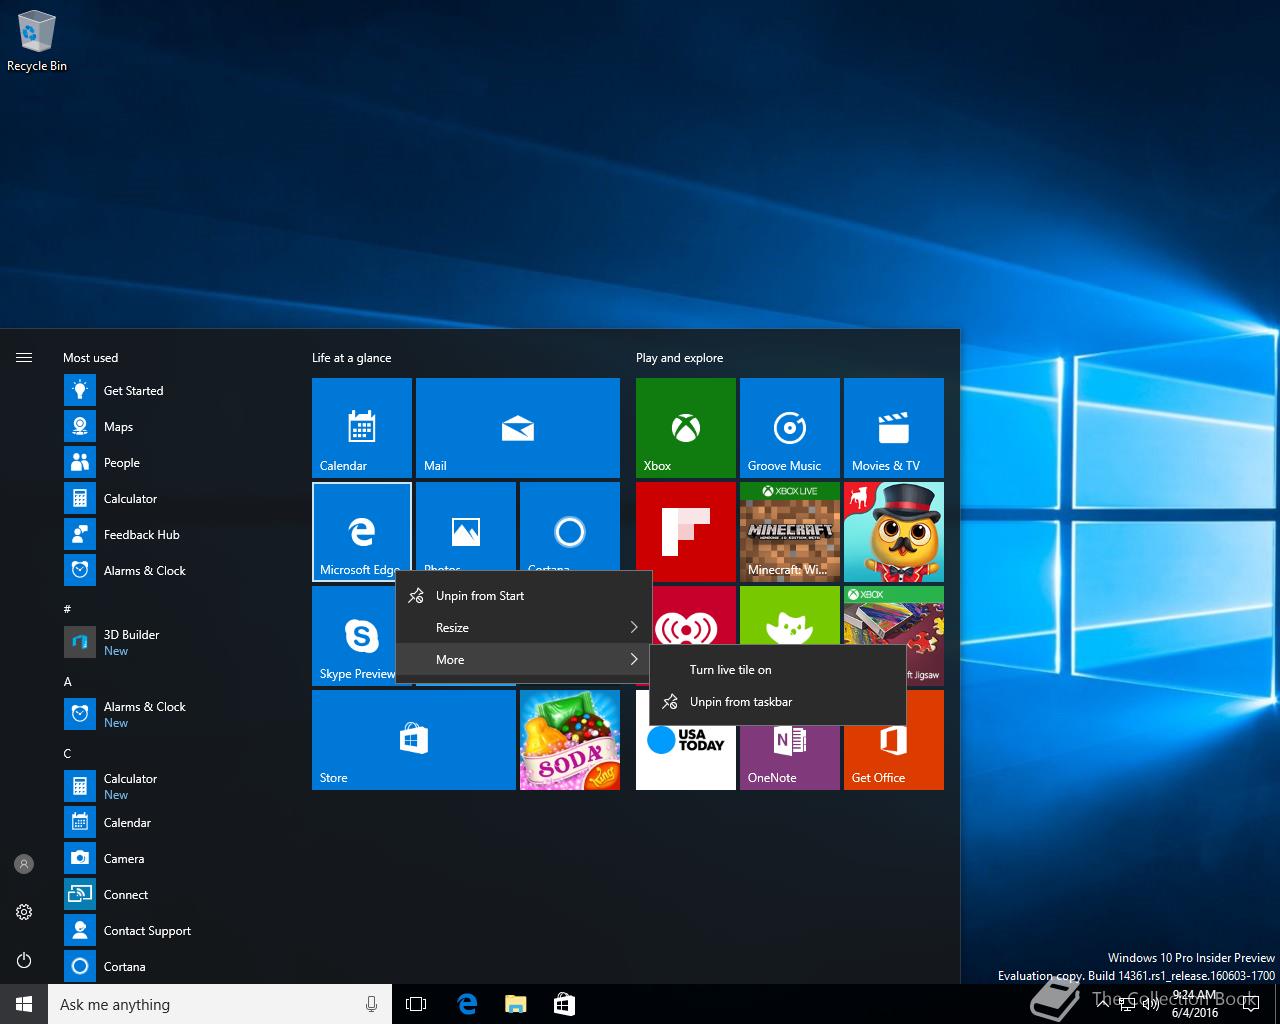The width and height of the screenshot is (1280, 1024).
Task: Open the Recycle Bin on desktop
Action: point(37,42)
